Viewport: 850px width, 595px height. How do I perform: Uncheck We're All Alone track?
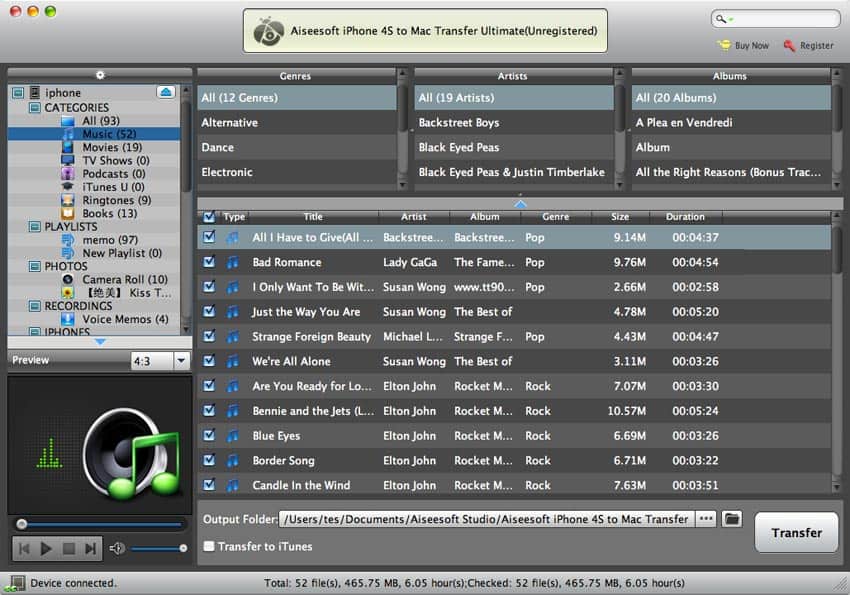209,360
